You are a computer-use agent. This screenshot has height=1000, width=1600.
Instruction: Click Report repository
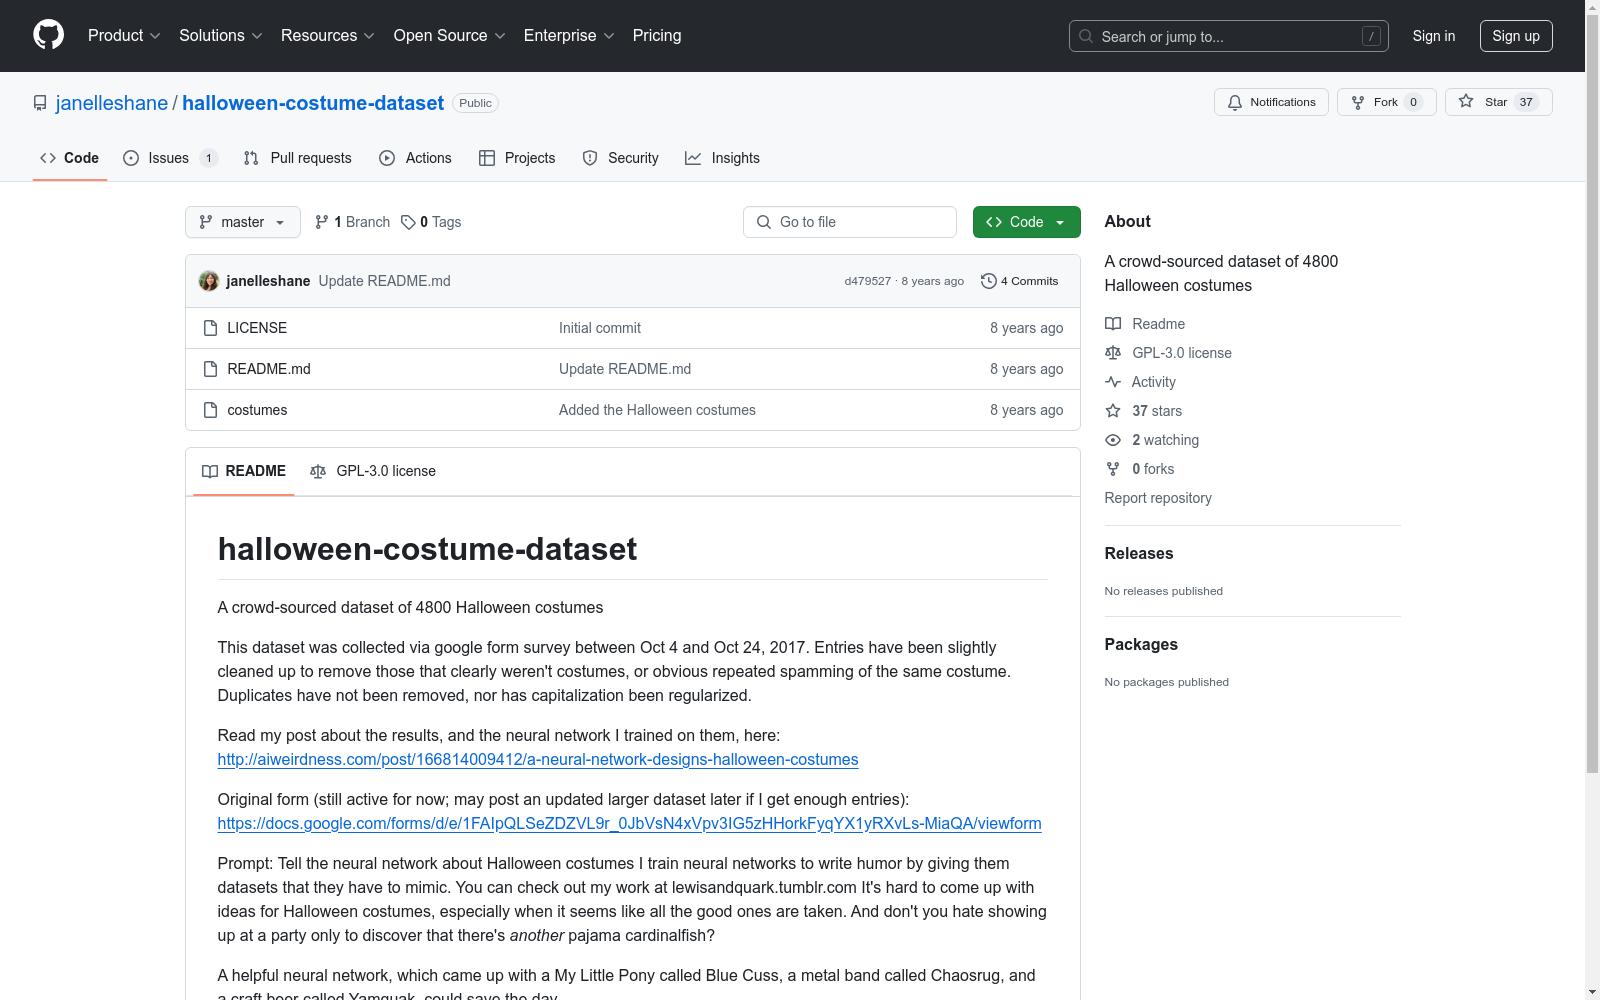click(1158, 498)
